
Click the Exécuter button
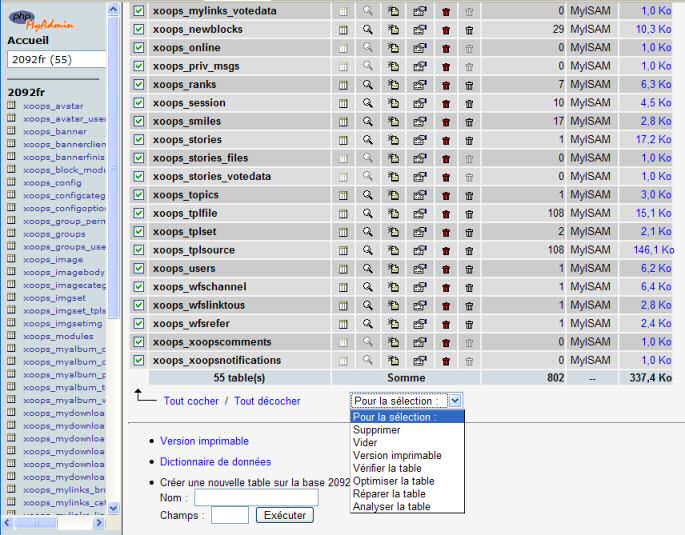tap(285, 515)
